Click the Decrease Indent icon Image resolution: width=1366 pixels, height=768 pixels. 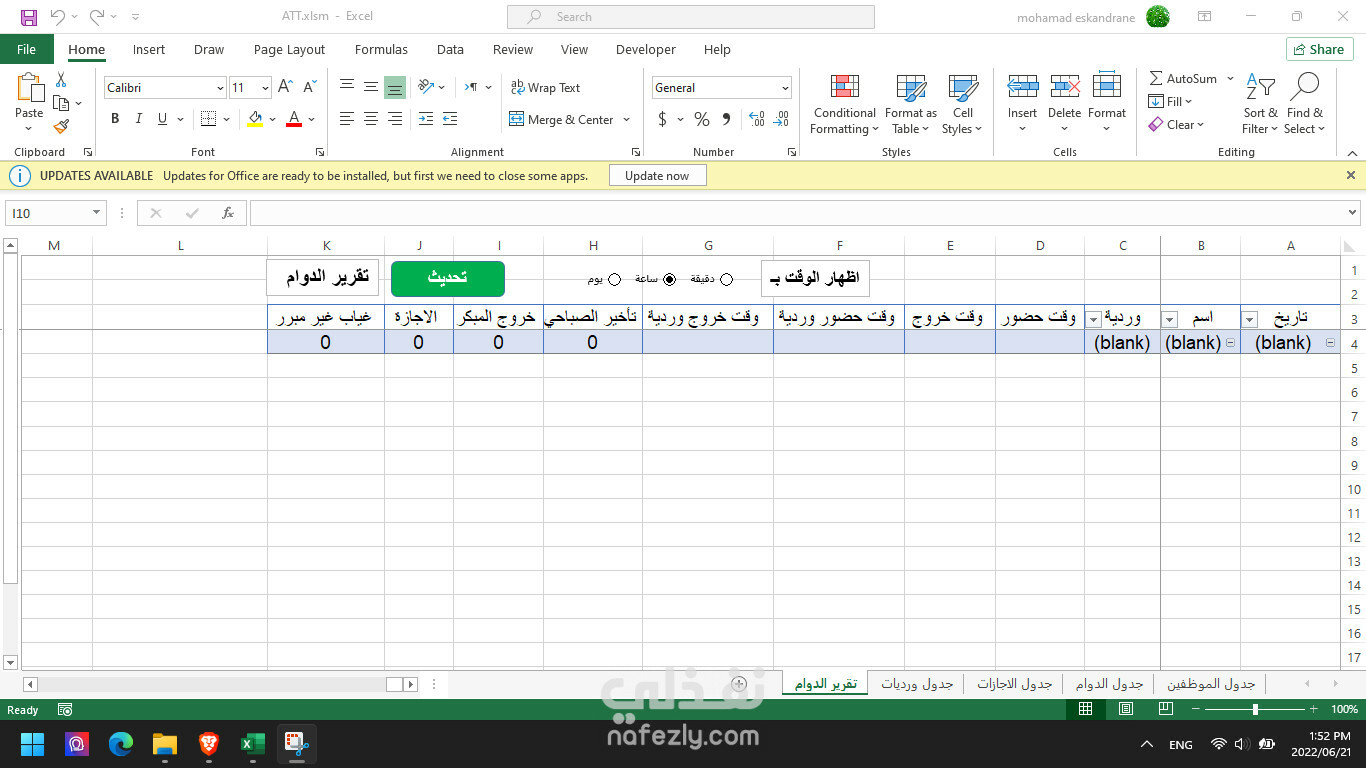[x=426, y=119]
